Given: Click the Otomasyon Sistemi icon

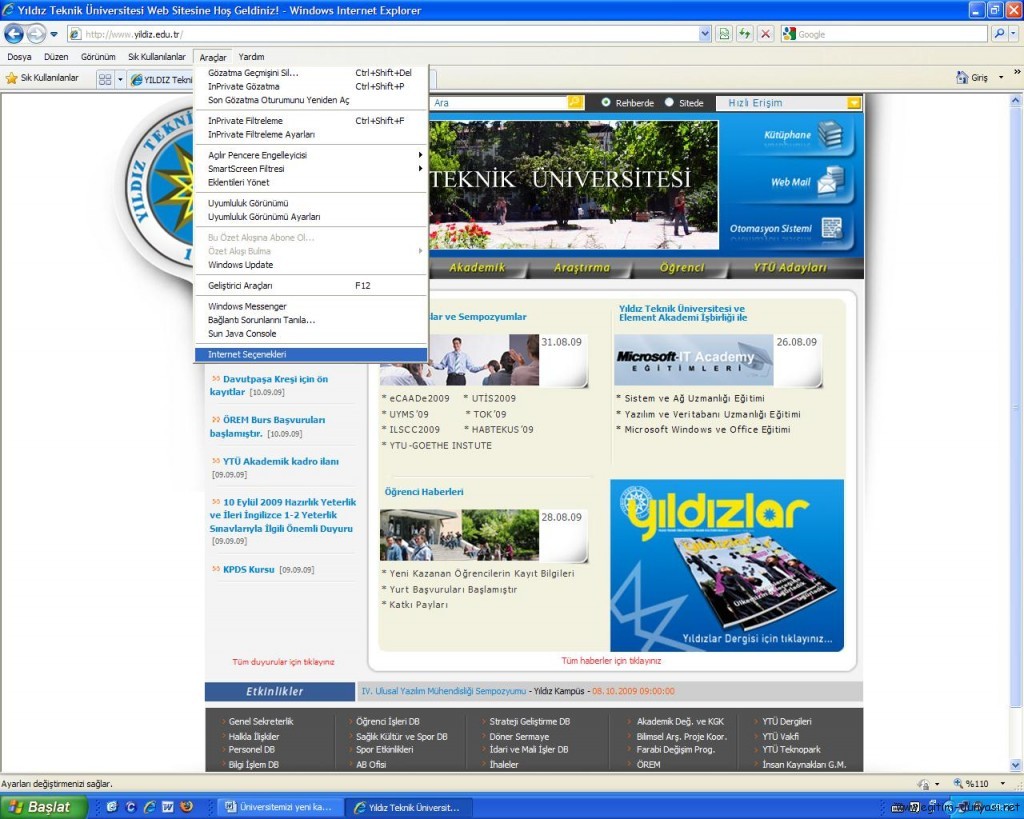Looking at the screenshot, I should point(832,228).
